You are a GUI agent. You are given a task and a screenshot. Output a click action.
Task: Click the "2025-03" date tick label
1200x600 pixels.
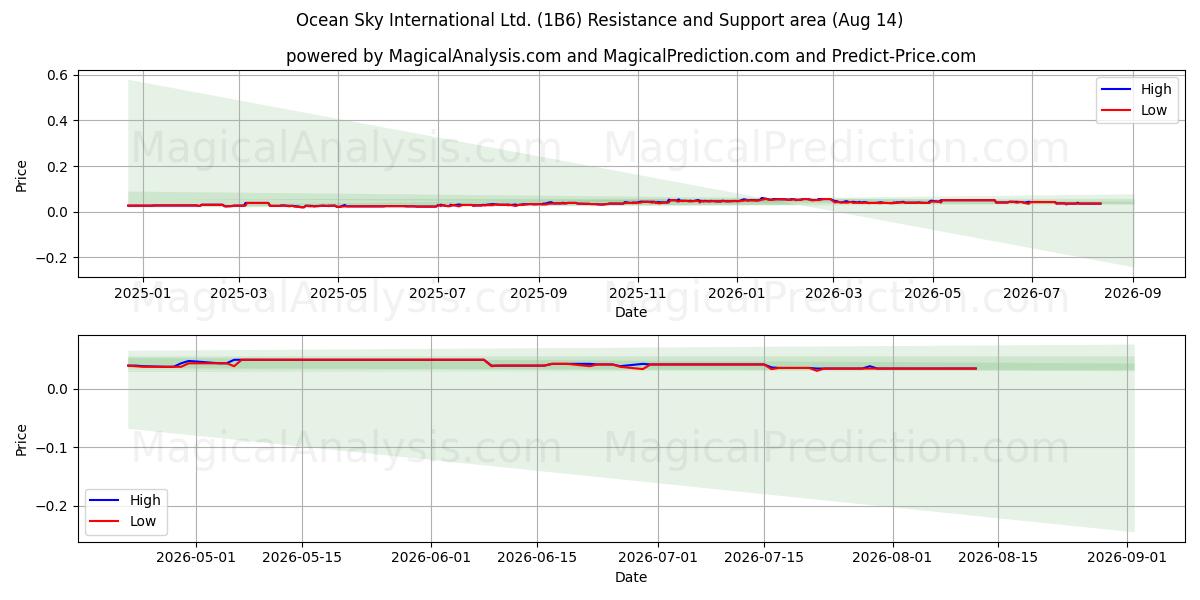[238, 293]
